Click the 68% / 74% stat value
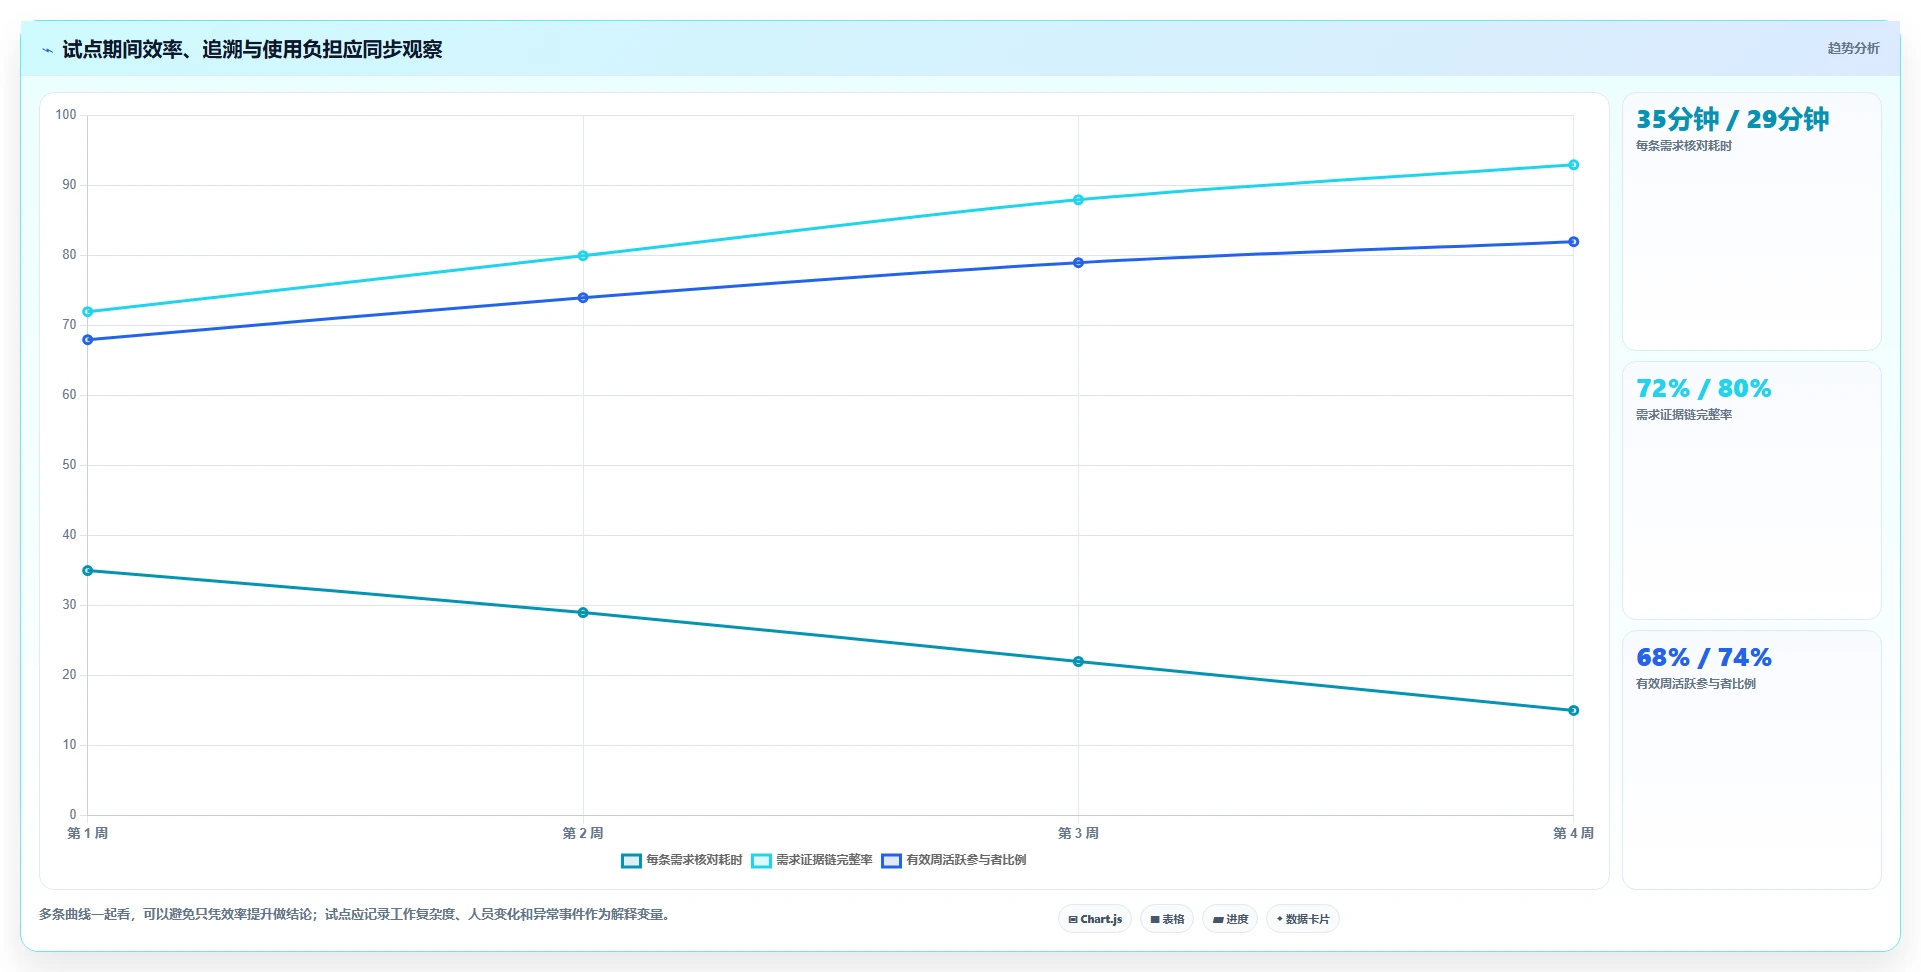The width and height of the screenshot is (1921, 972). coord(1703,657)
